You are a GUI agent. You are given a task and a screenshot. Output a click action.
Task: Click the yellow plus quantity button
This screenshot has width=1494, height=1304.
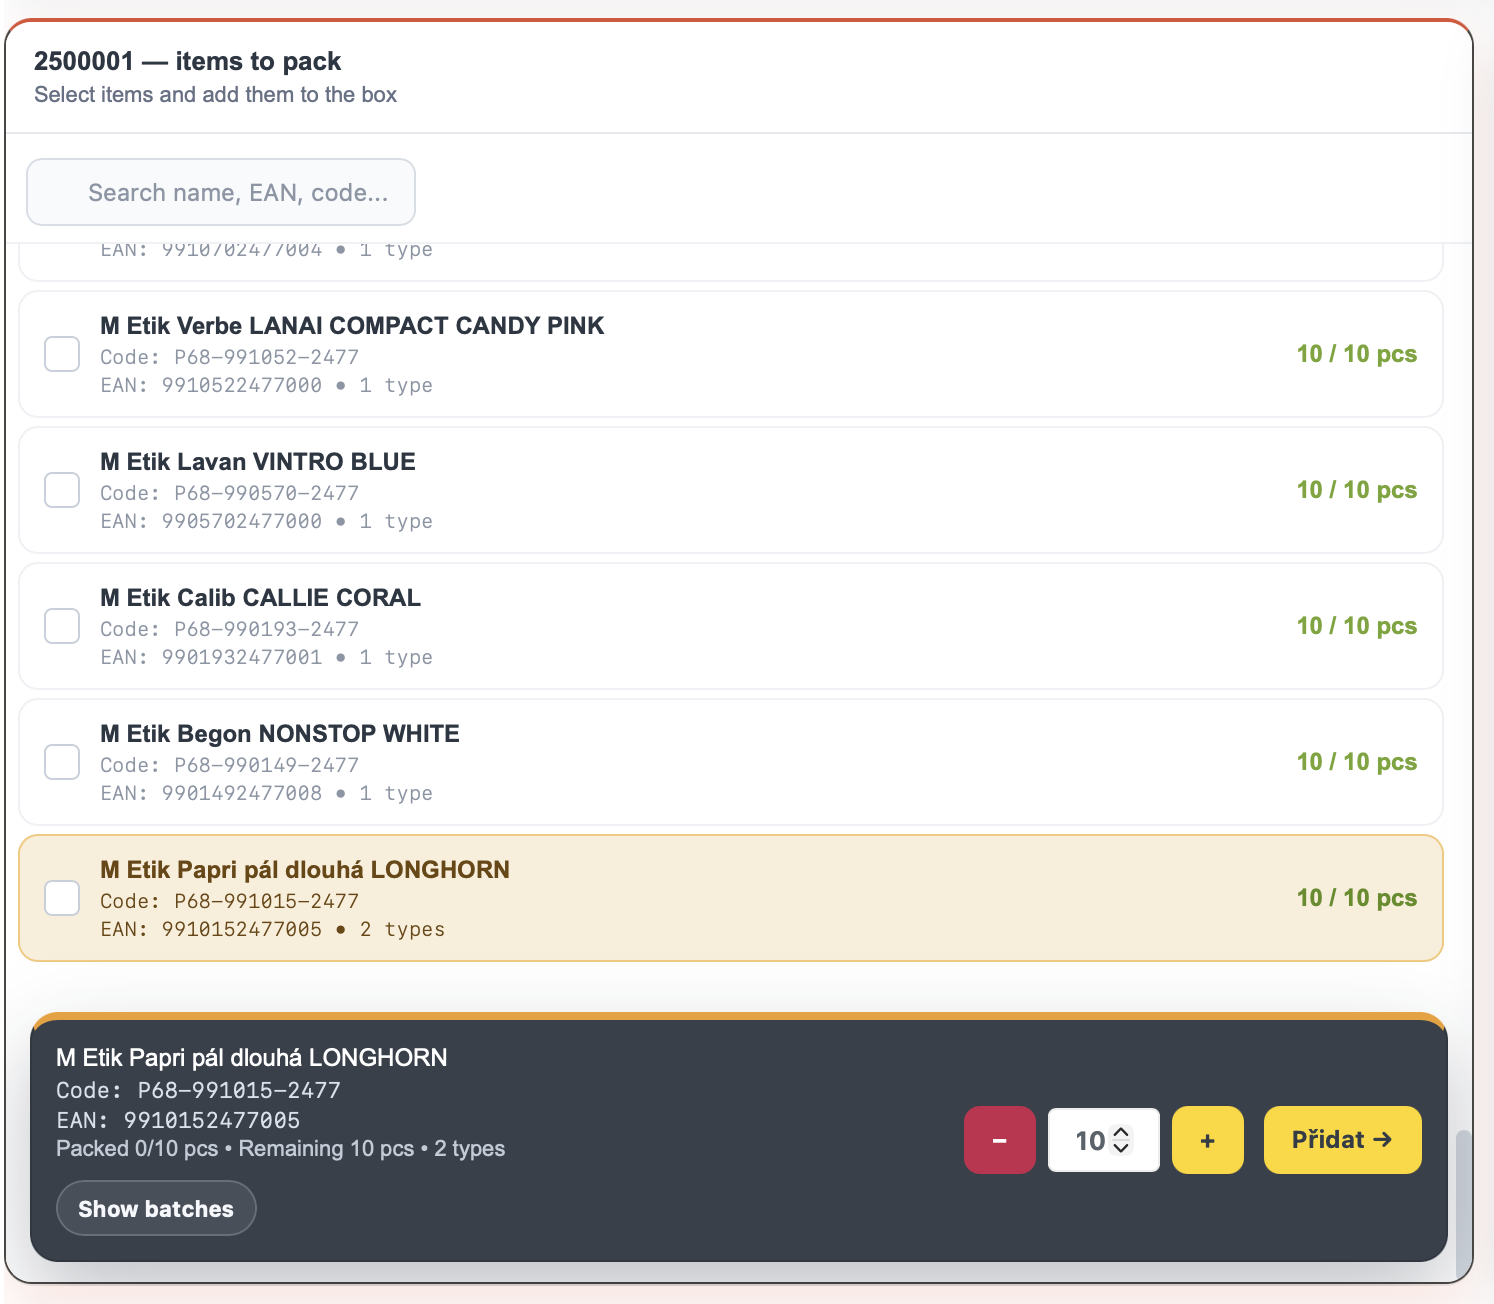1207,1140
